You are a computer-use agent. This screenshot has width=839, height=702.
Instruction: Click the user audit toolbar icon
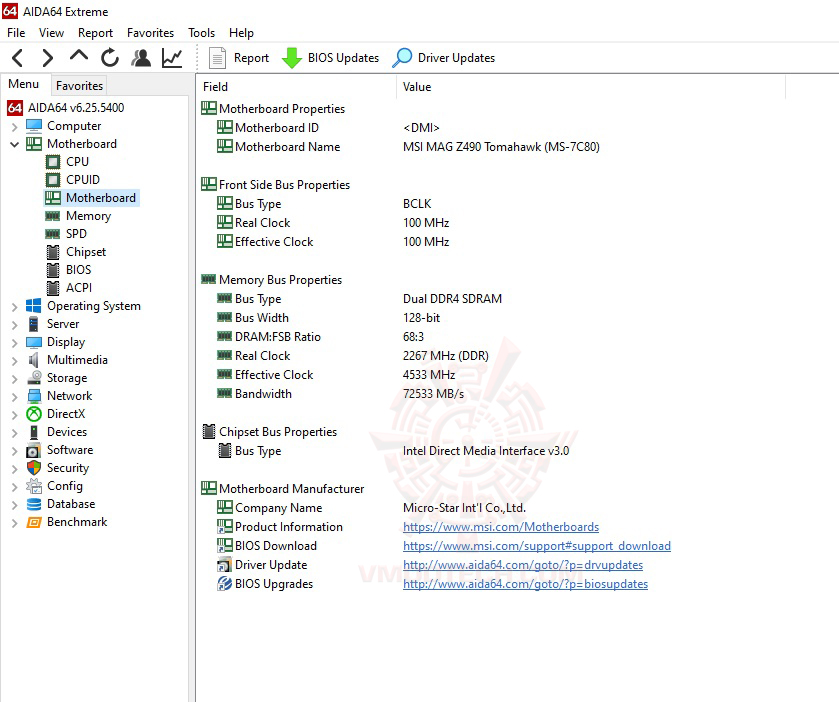click(141, 57)
